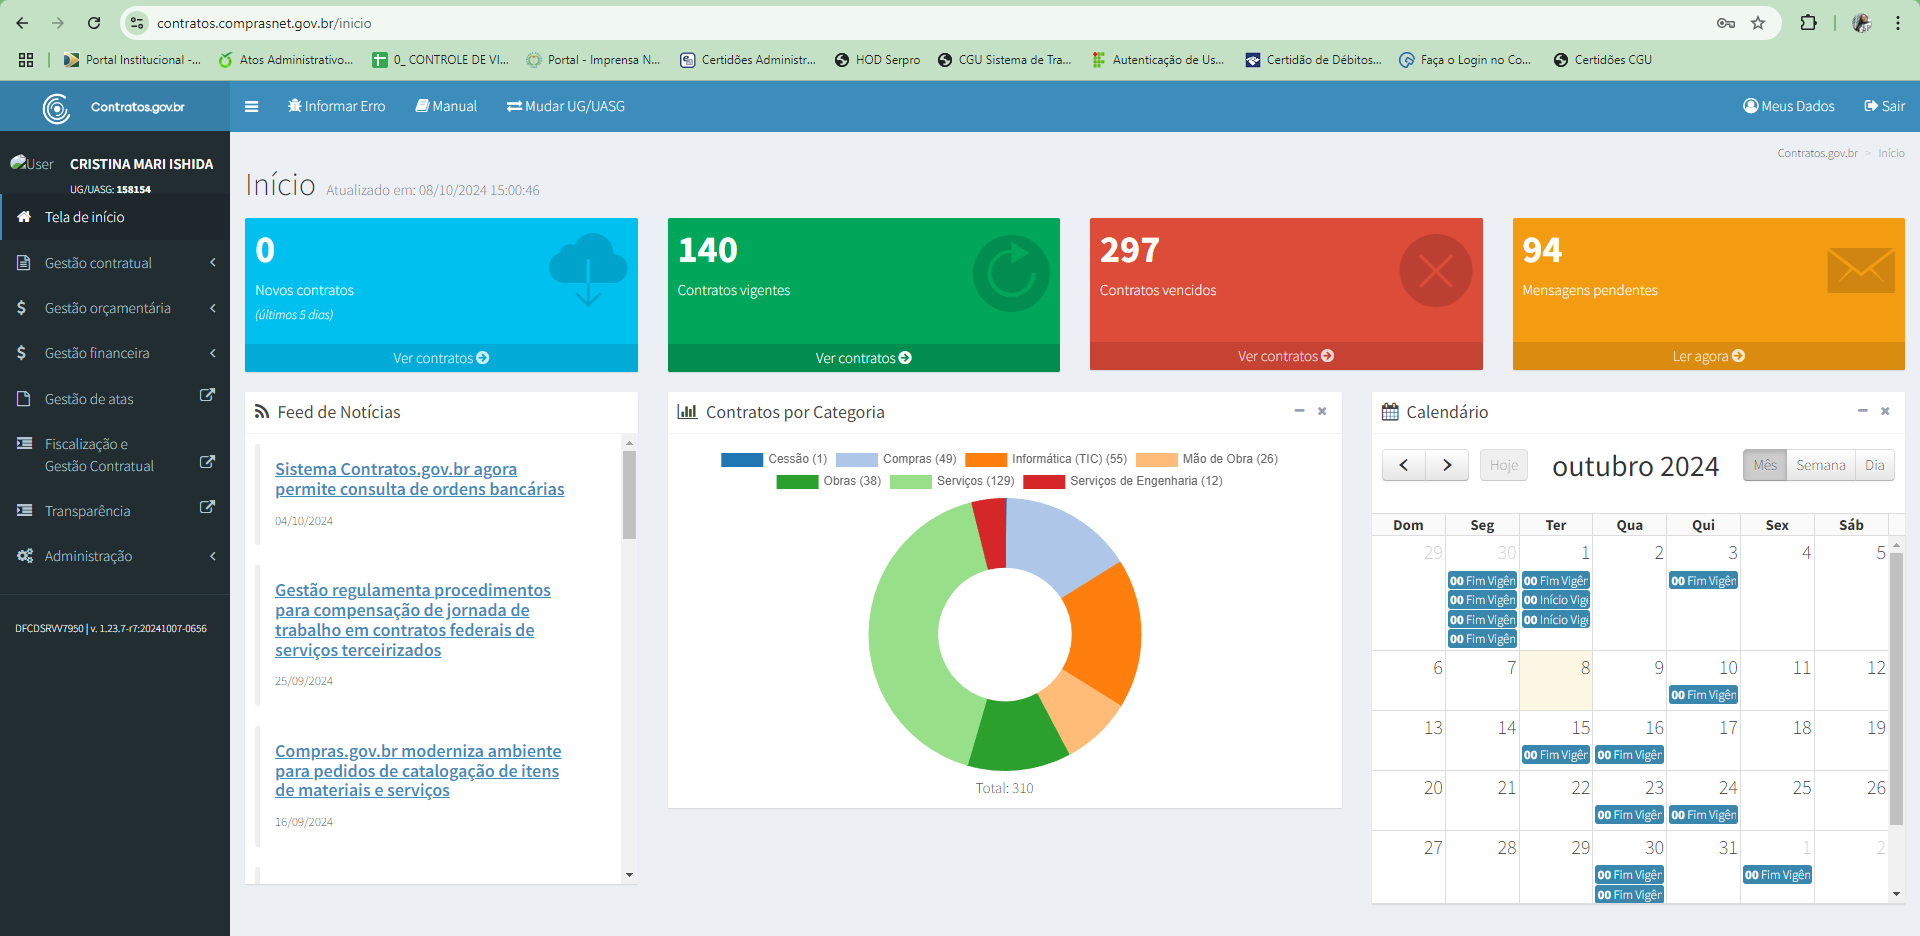
Task: Open Transparência sidebar item
Action: (115, 510)
